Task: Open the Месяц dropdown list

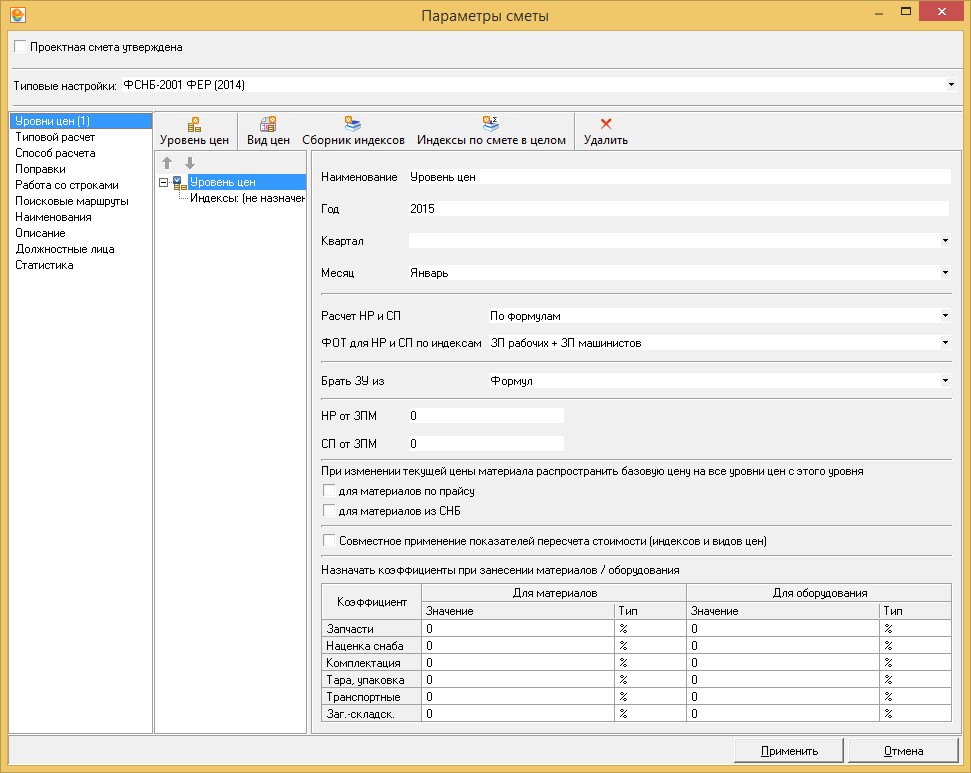Action: (944, 272)
